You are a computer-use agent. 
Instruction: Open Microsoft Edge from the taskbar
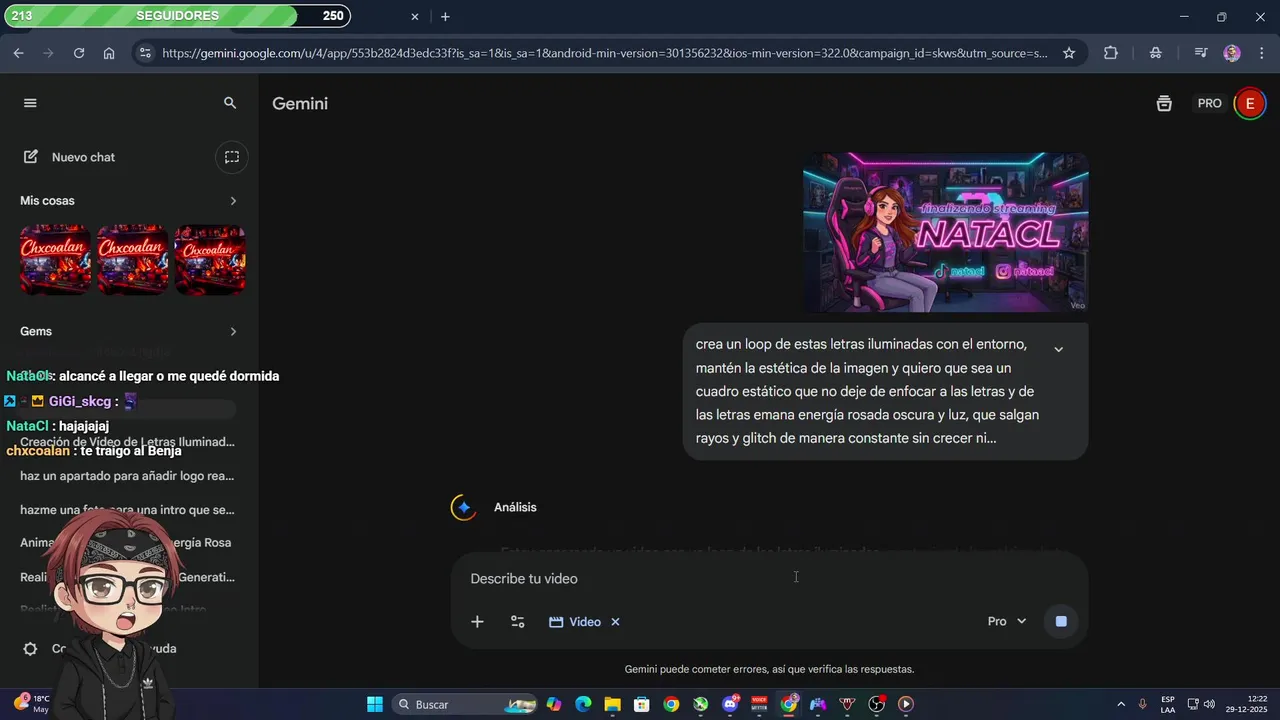click(583, 704)
